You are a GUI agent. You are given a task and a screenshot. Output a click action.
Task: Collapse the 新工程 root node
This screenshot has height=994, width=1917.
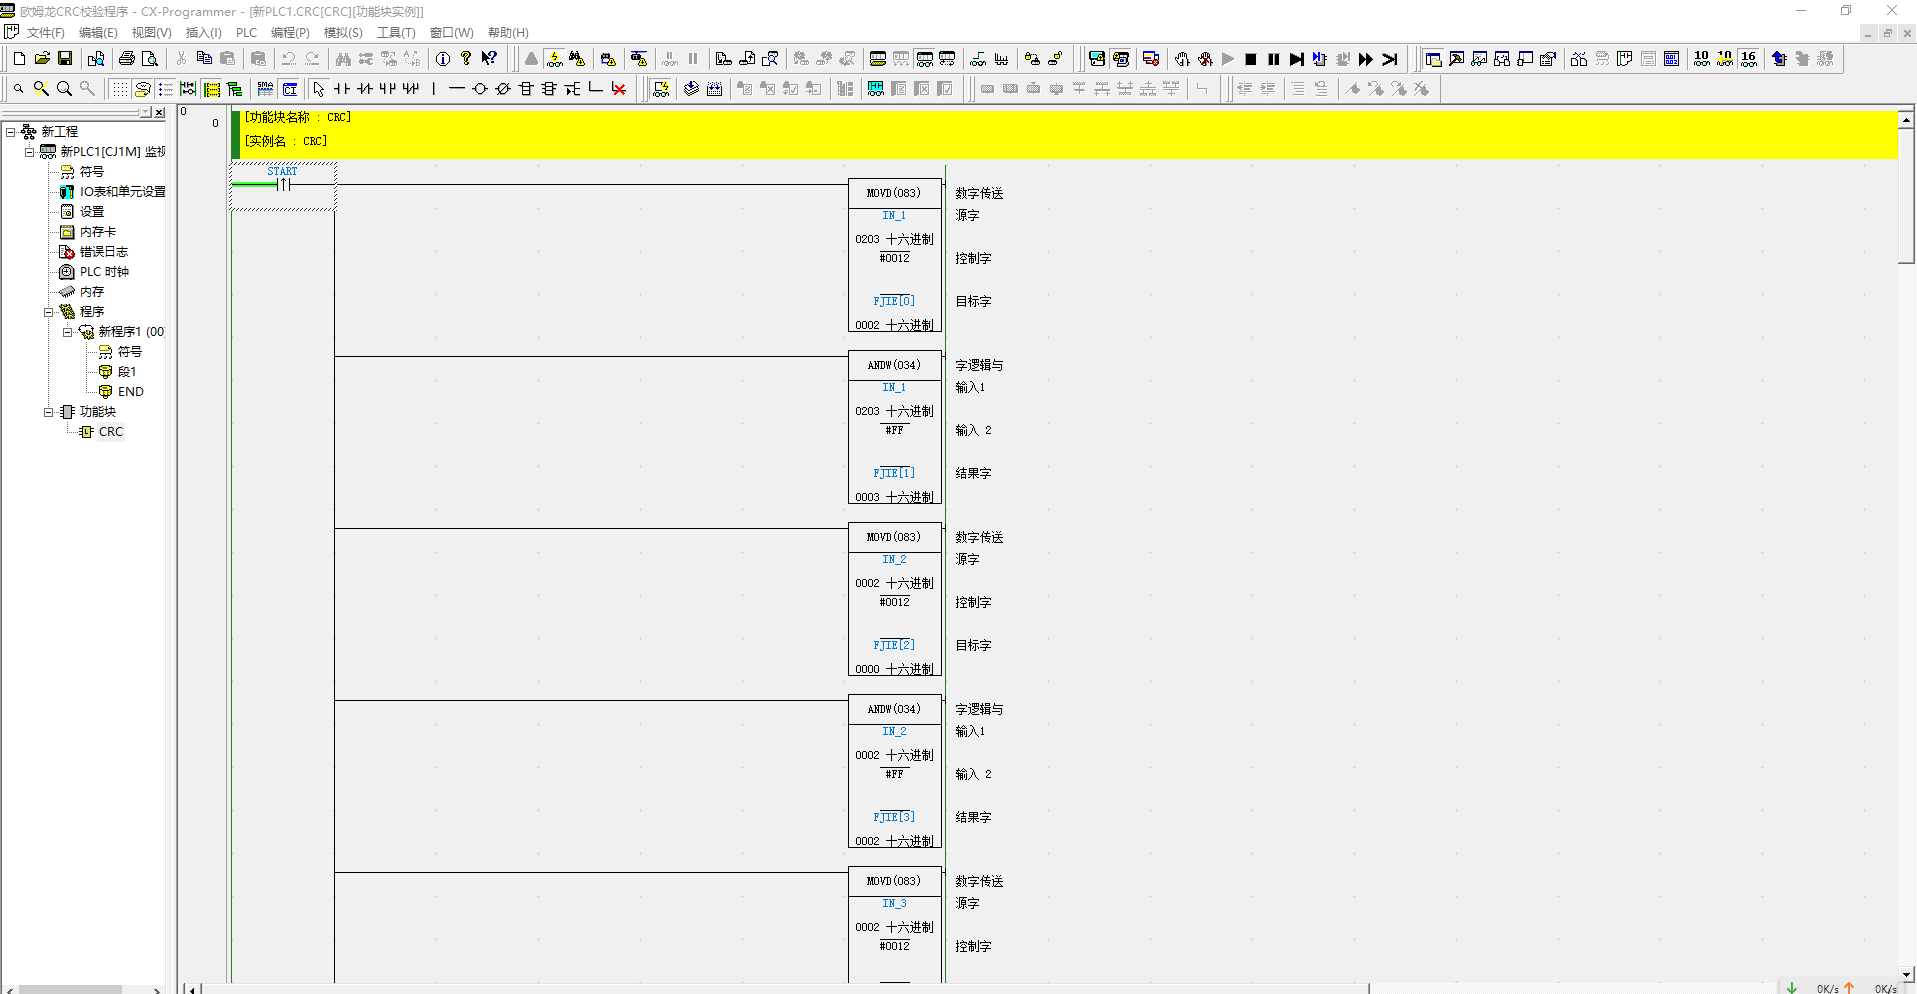10,132
